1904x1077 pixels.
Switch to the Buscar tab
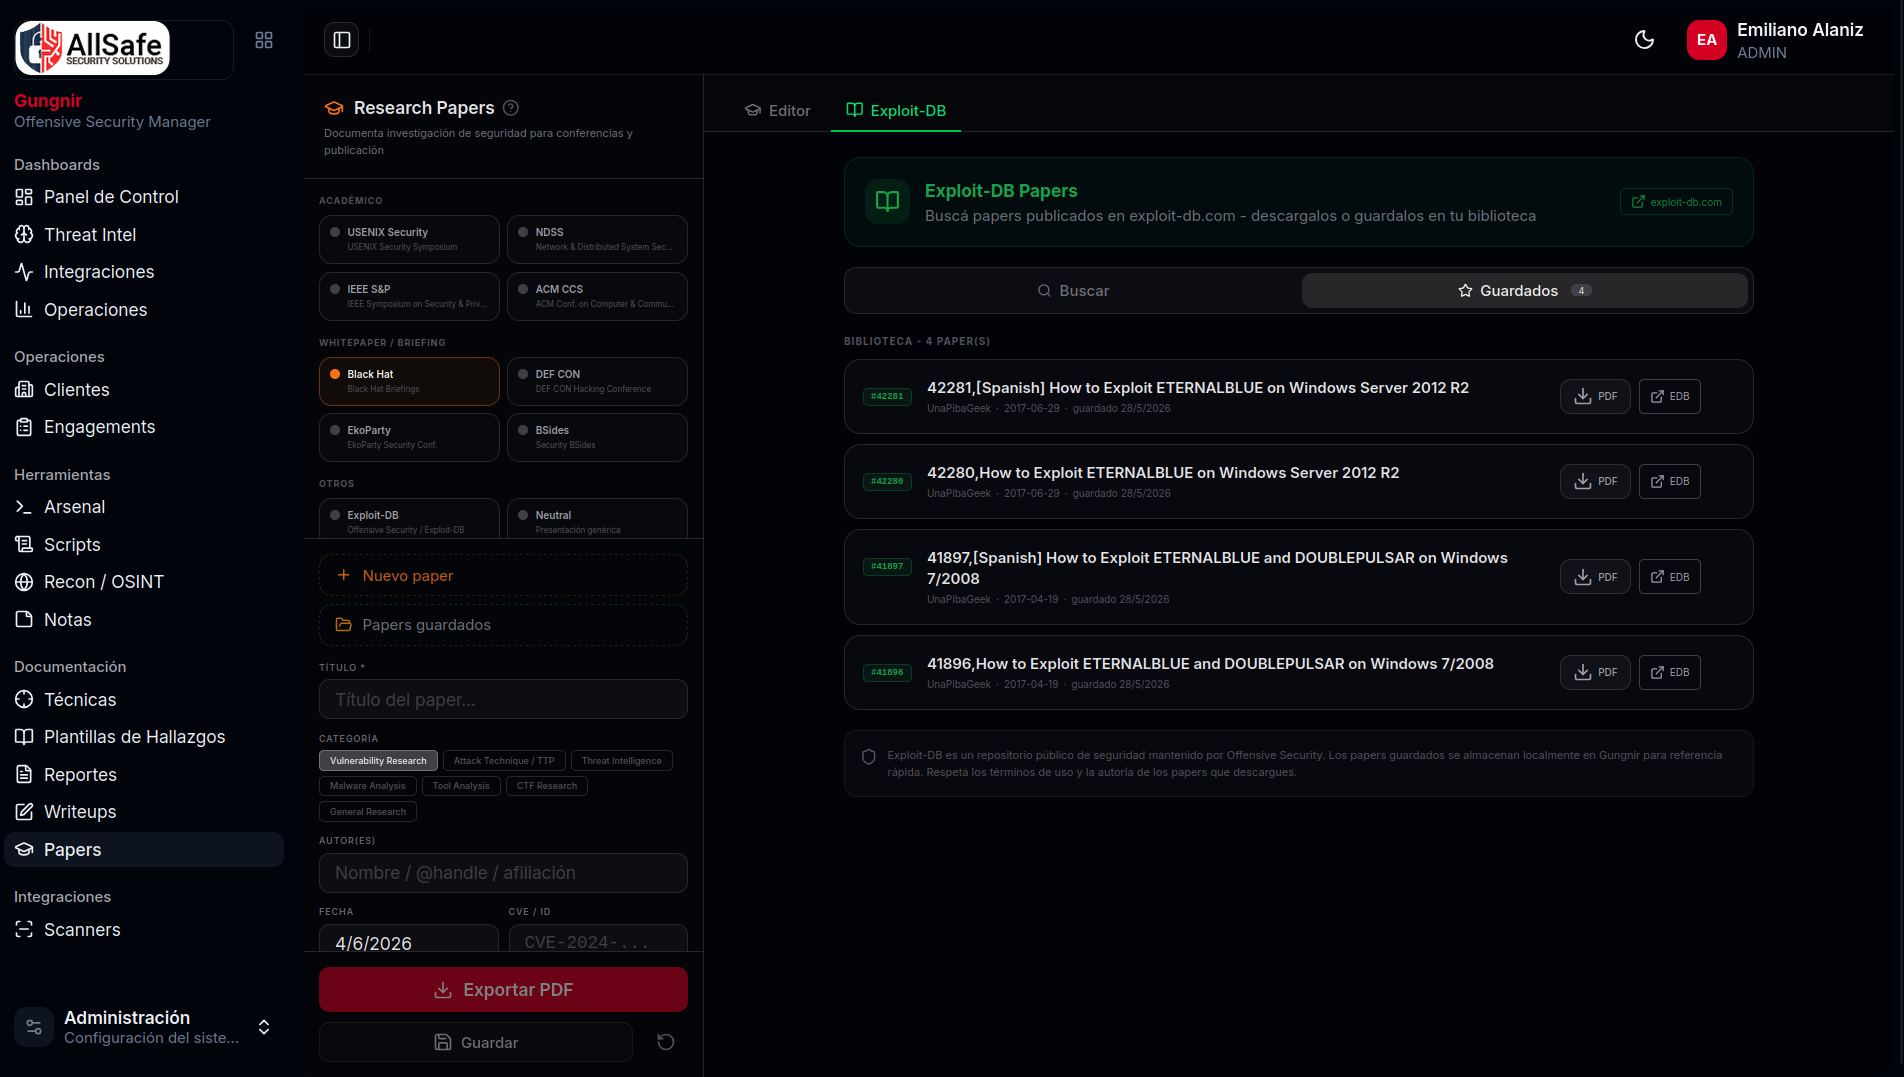pyautogui.click(x=1073, y=291)
